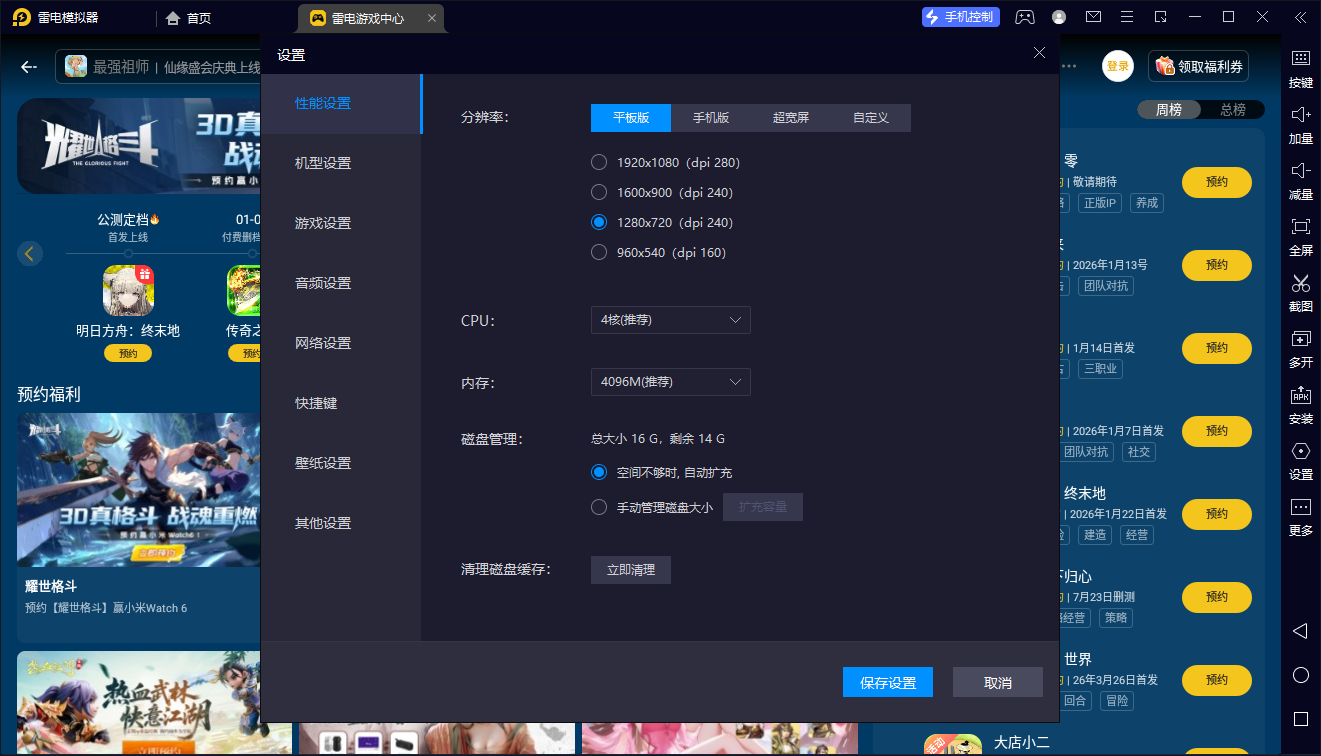The width and height of the screenshot is (1321, 756).
Task: Show previous items with the carousel left arrow
Action: (x=30, y=253)
